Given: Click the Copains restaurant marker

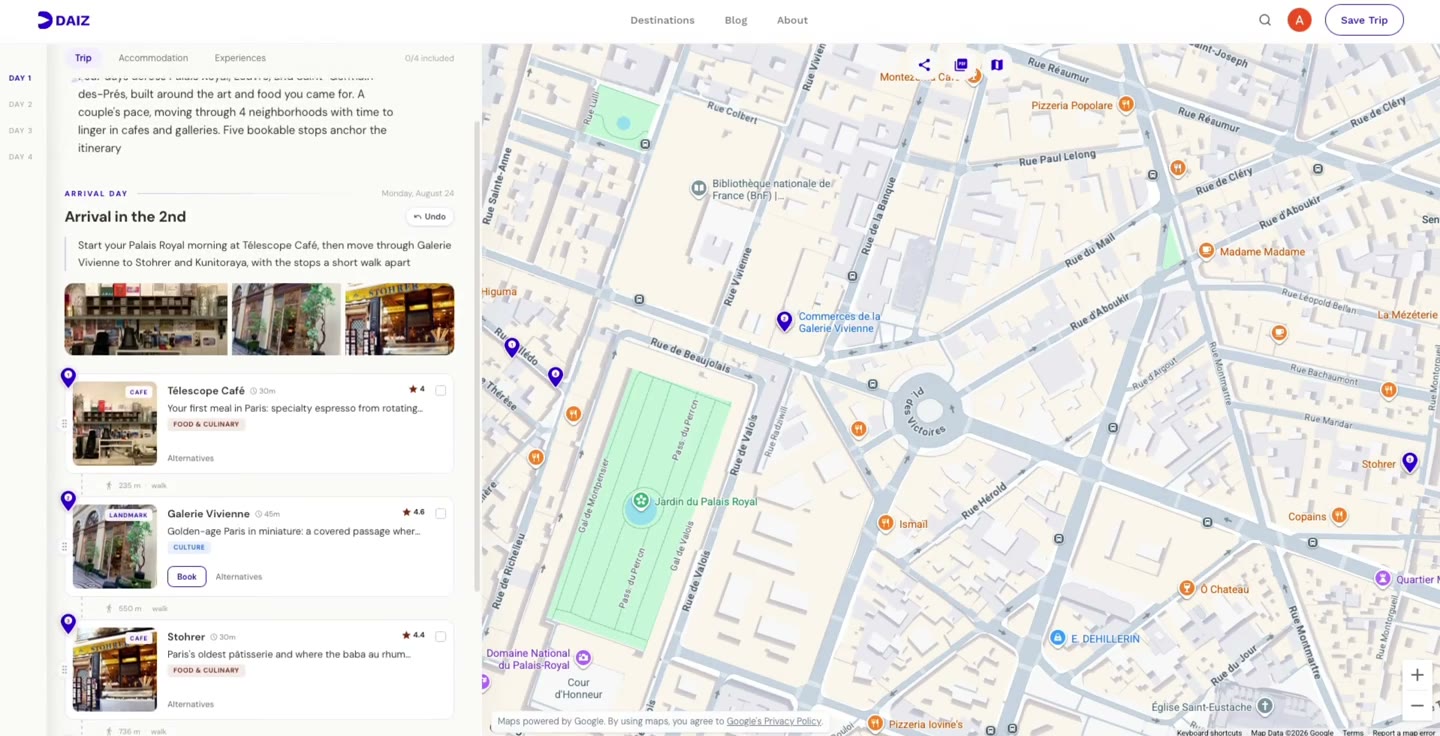Looking at the screenshot, I should (x=1339, y=516).
